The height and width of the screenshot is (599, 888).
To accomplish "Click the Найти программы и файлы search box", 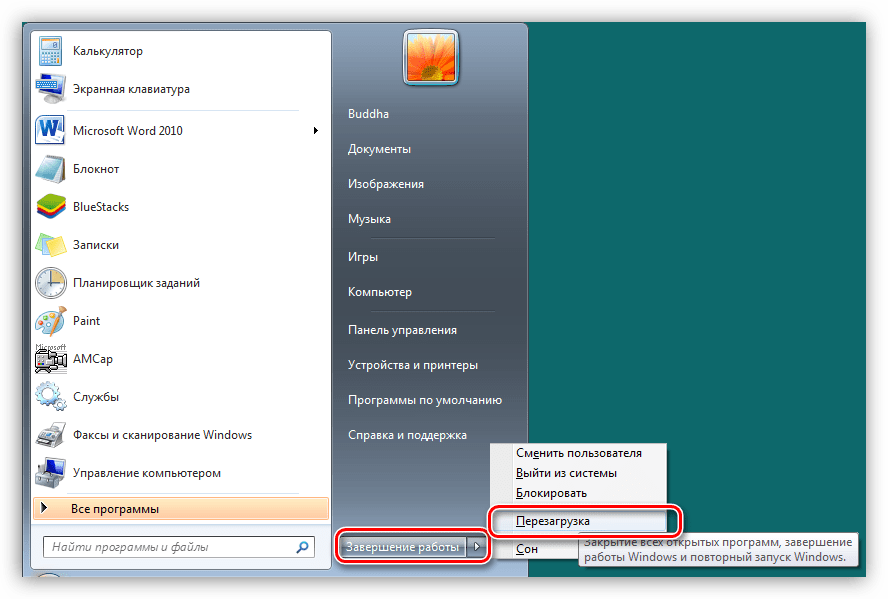I will 170,548.
